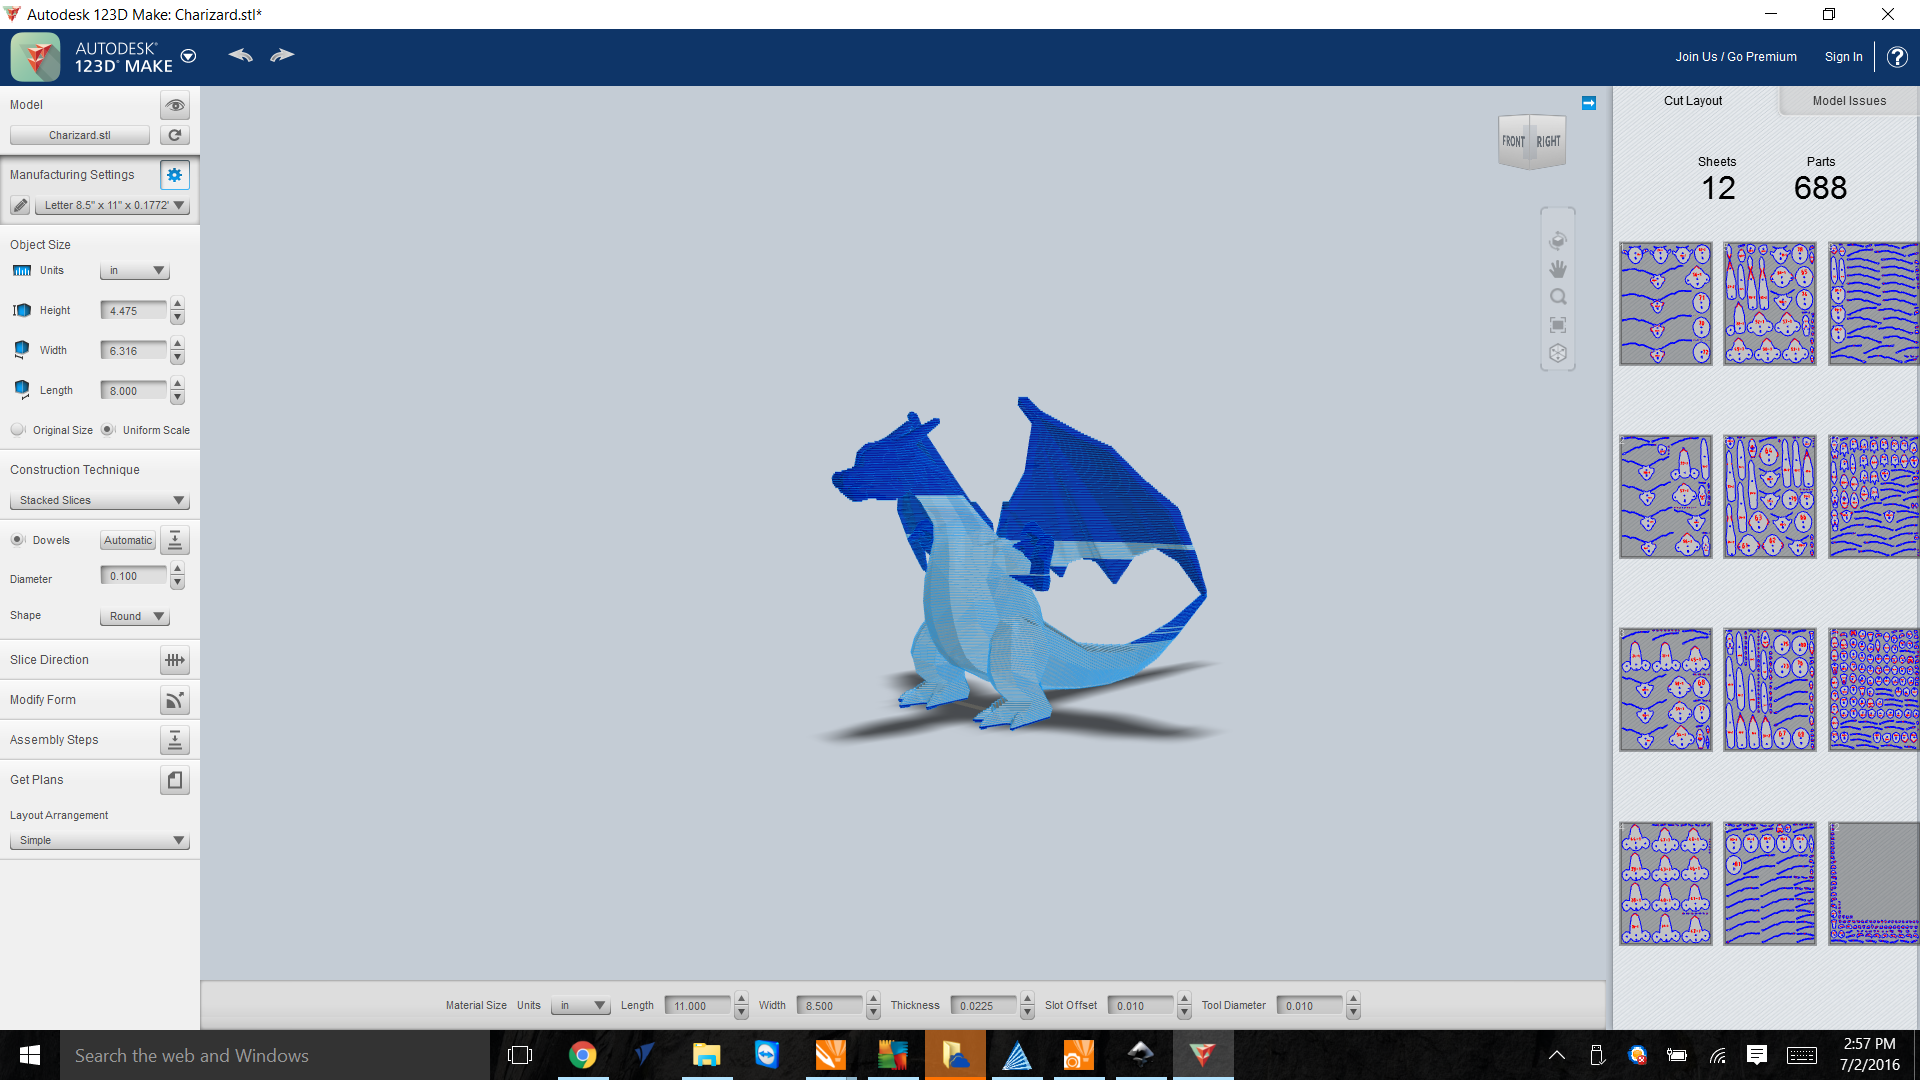The height and width of the screenshot is (1080, 1920).
Task: Select the pan hand tool
Action: coord(1558,269)
